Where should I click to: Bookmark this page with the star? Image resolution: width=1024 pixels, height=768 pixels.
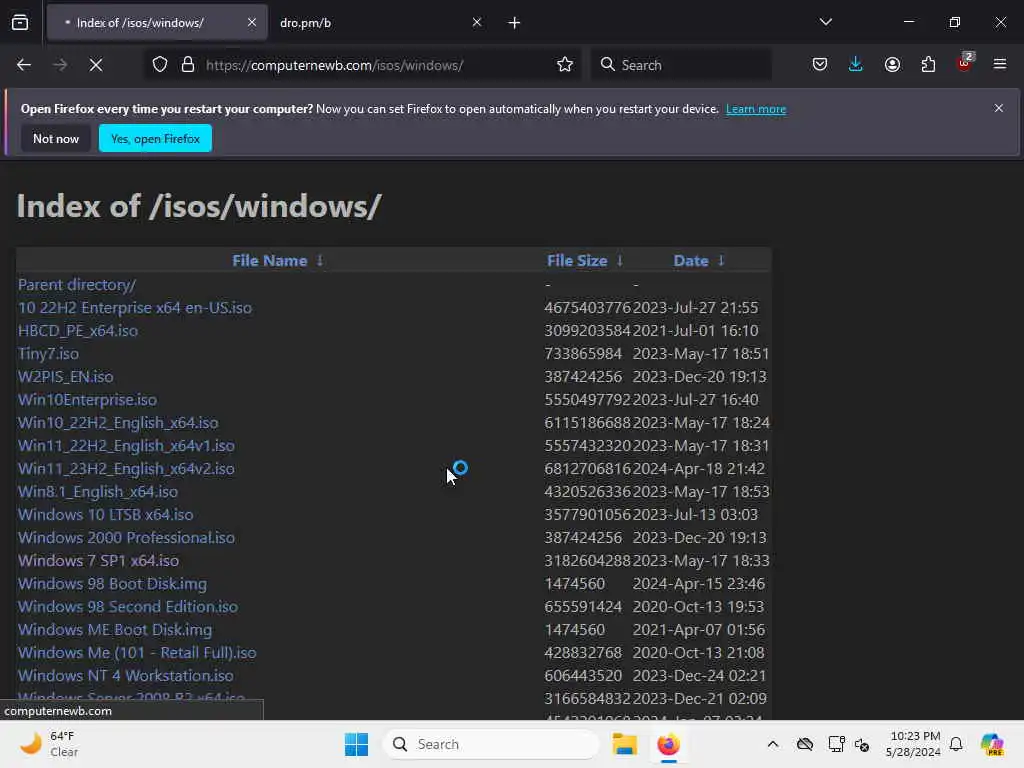pyautogui.click(x=565, y=65)
